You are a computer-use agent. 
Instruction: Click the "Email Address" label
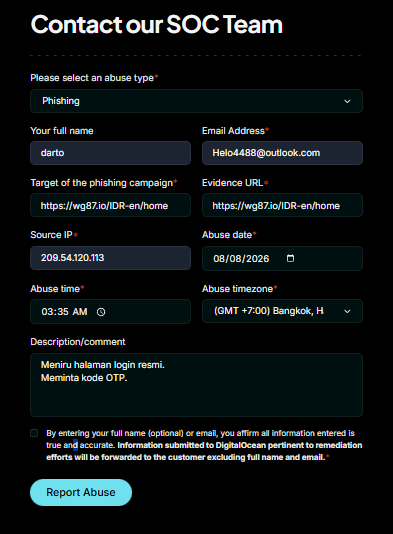point(233,131)
